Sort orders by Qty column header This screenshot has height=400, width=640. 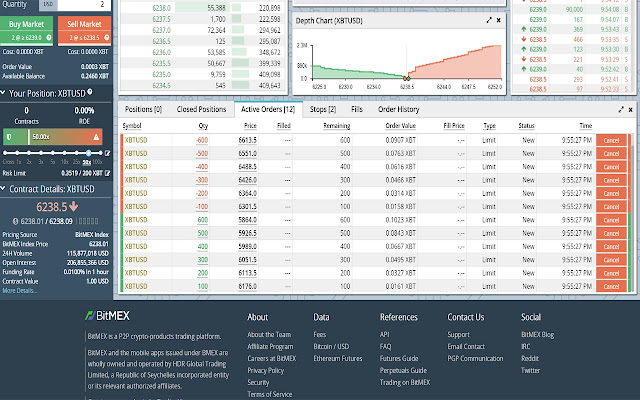click(x=203, y=126)
